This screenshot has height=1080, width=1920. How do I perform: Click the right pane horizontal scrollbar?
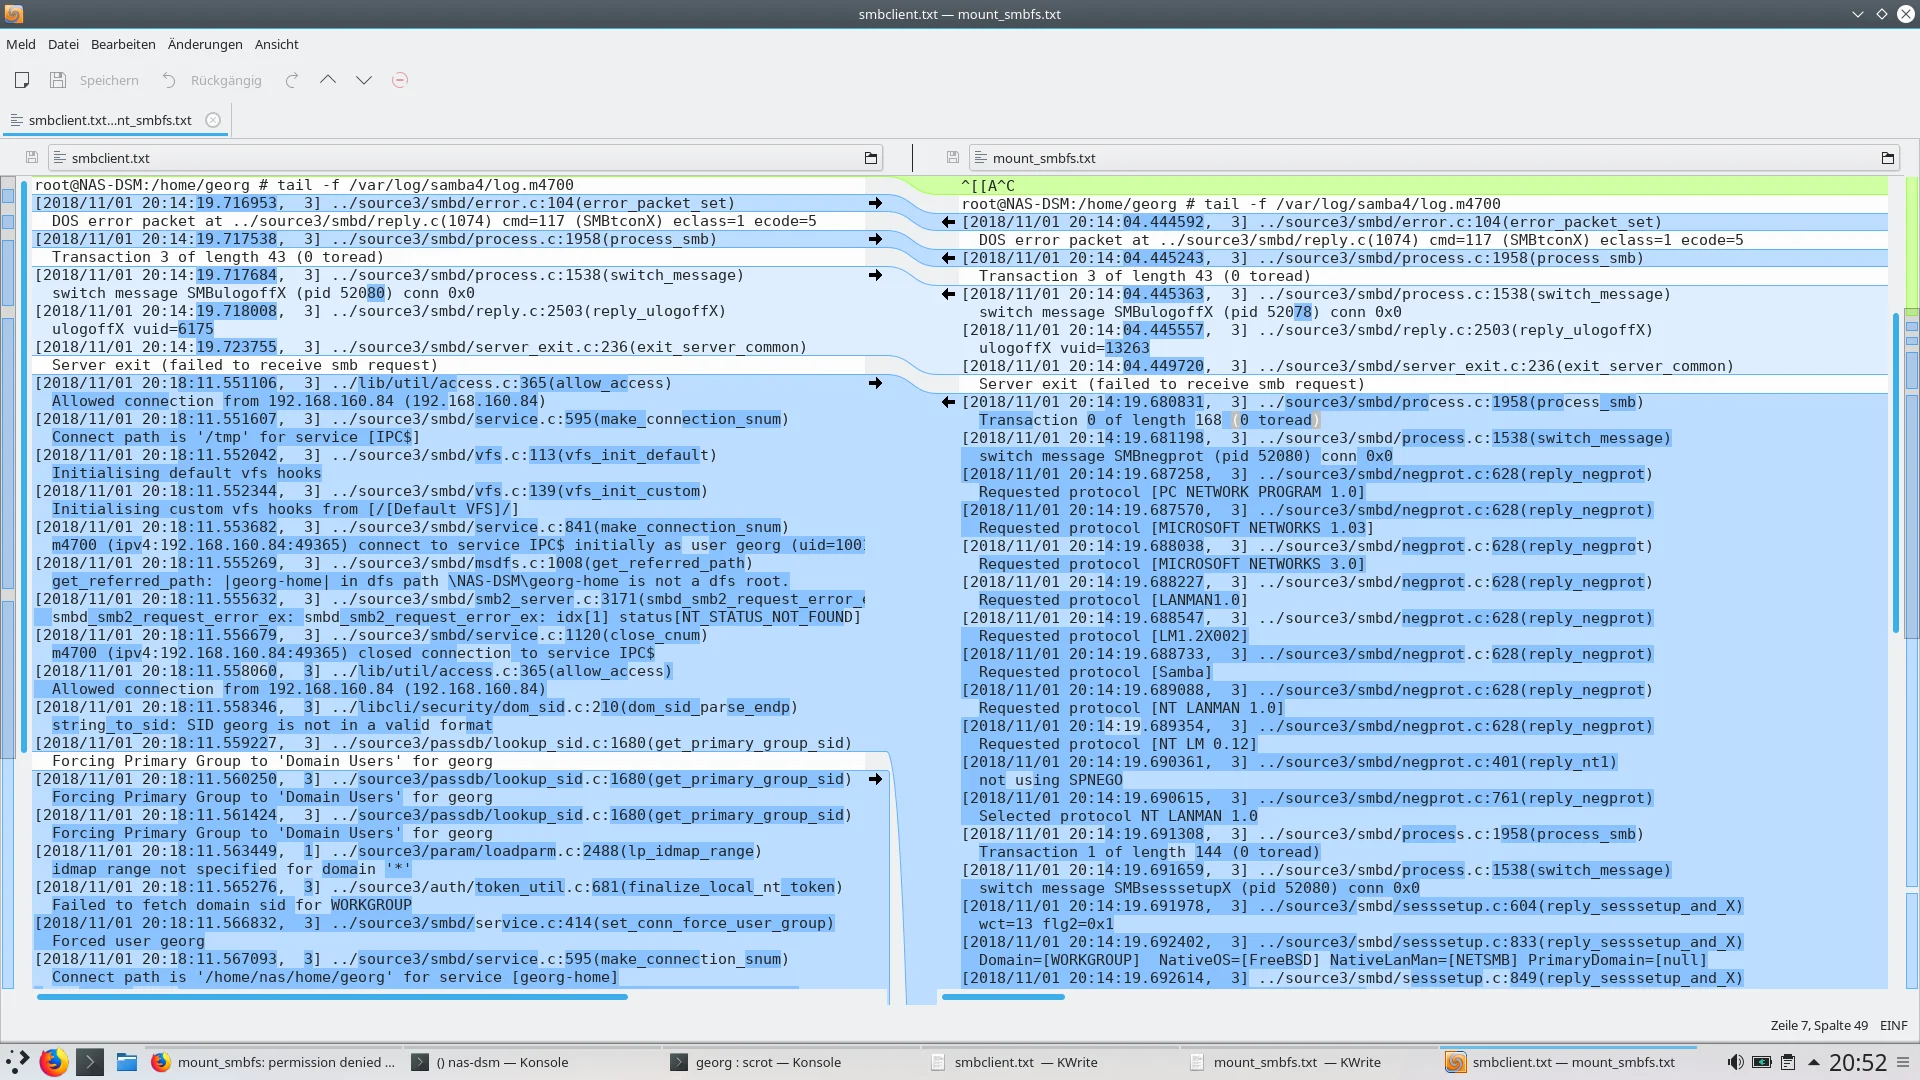click(x=1003, y=997)
